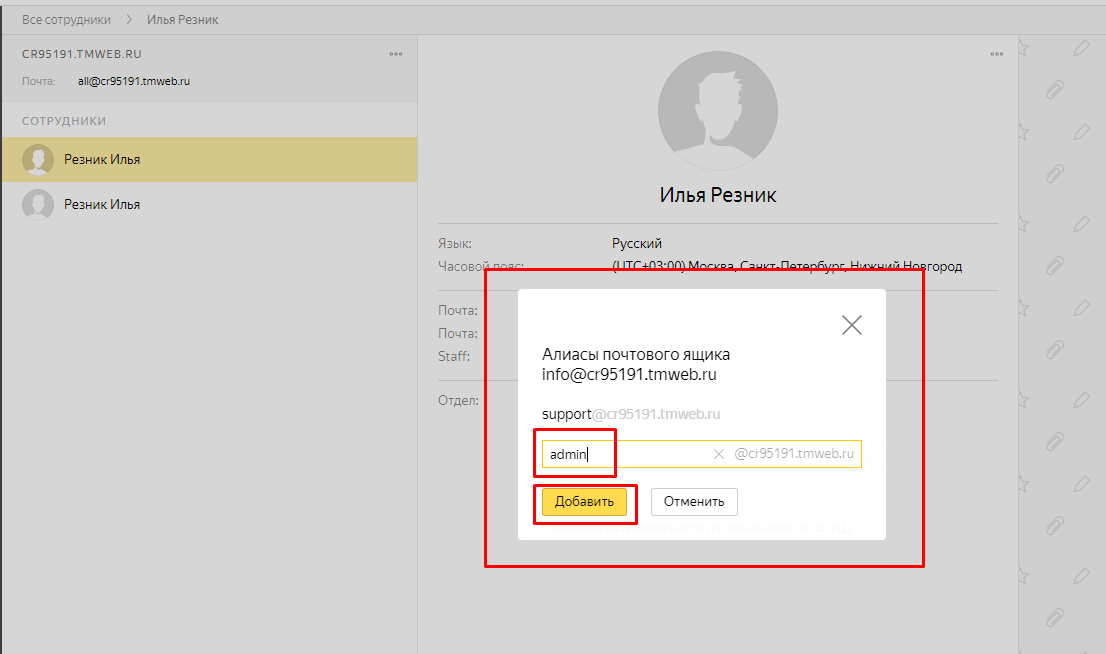
Task: Close the mailbox aliases dialog with X
Action: (x=851, y=325)
